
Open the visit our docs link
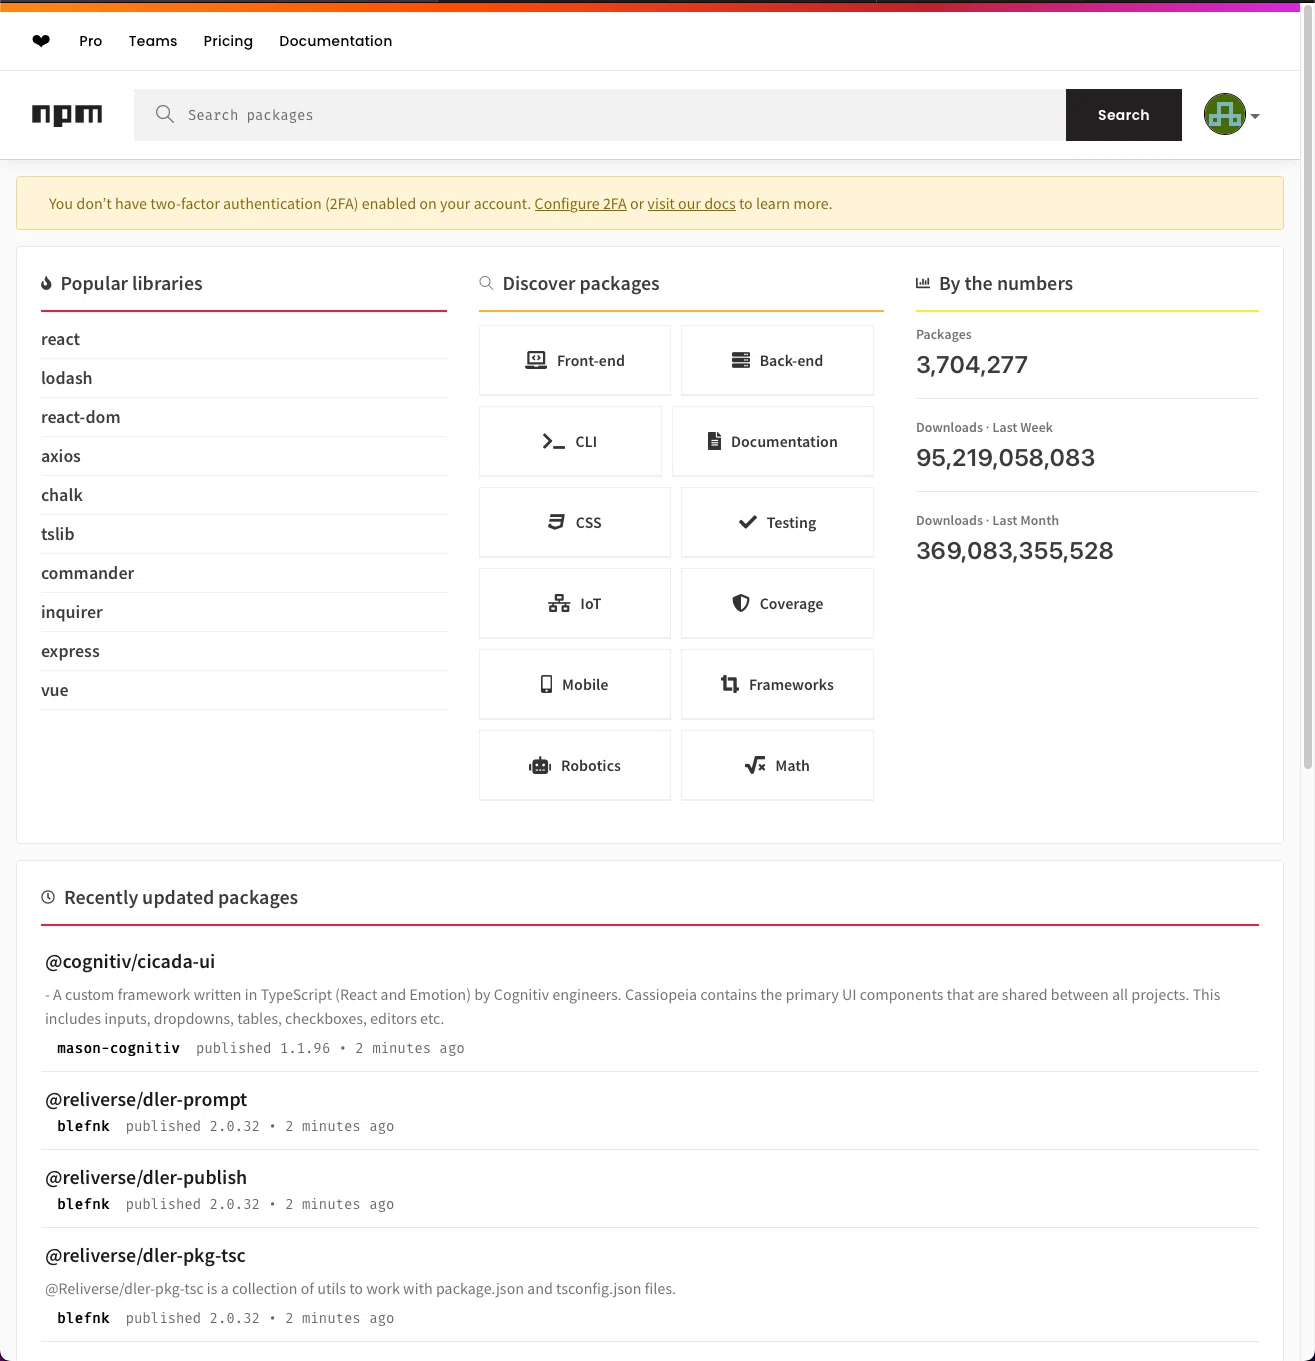(x=691, y=204)
